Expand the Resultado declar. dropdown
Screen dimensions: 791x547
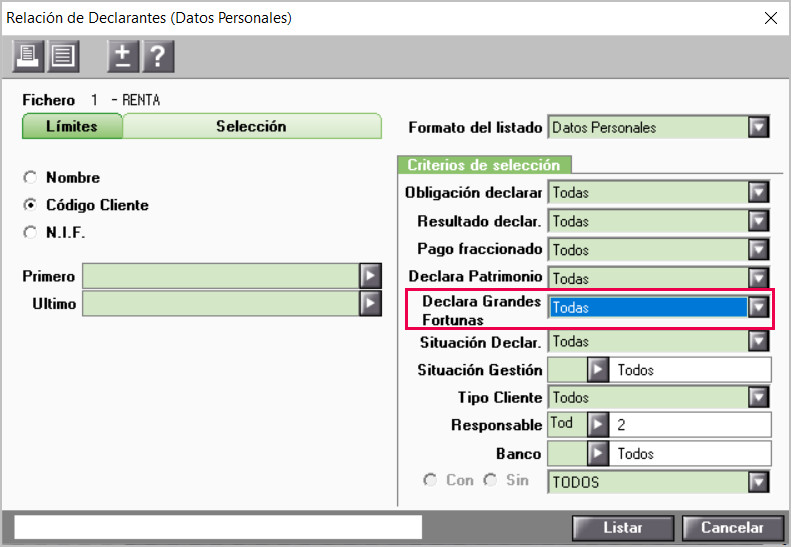click(x=758, y=221)
